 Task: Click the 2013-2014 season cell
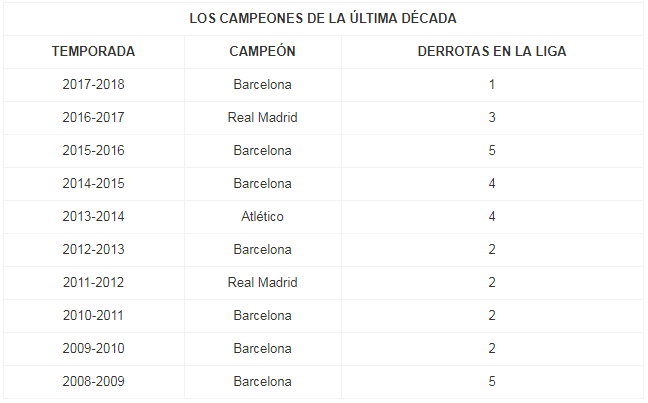(x=93, y=216)
